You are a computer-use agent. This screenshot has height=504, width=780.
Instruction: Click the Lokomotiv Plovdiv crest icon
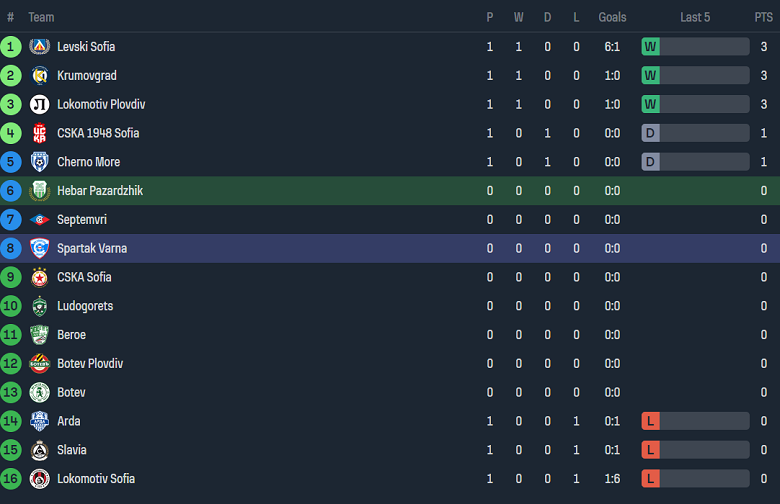39,105
